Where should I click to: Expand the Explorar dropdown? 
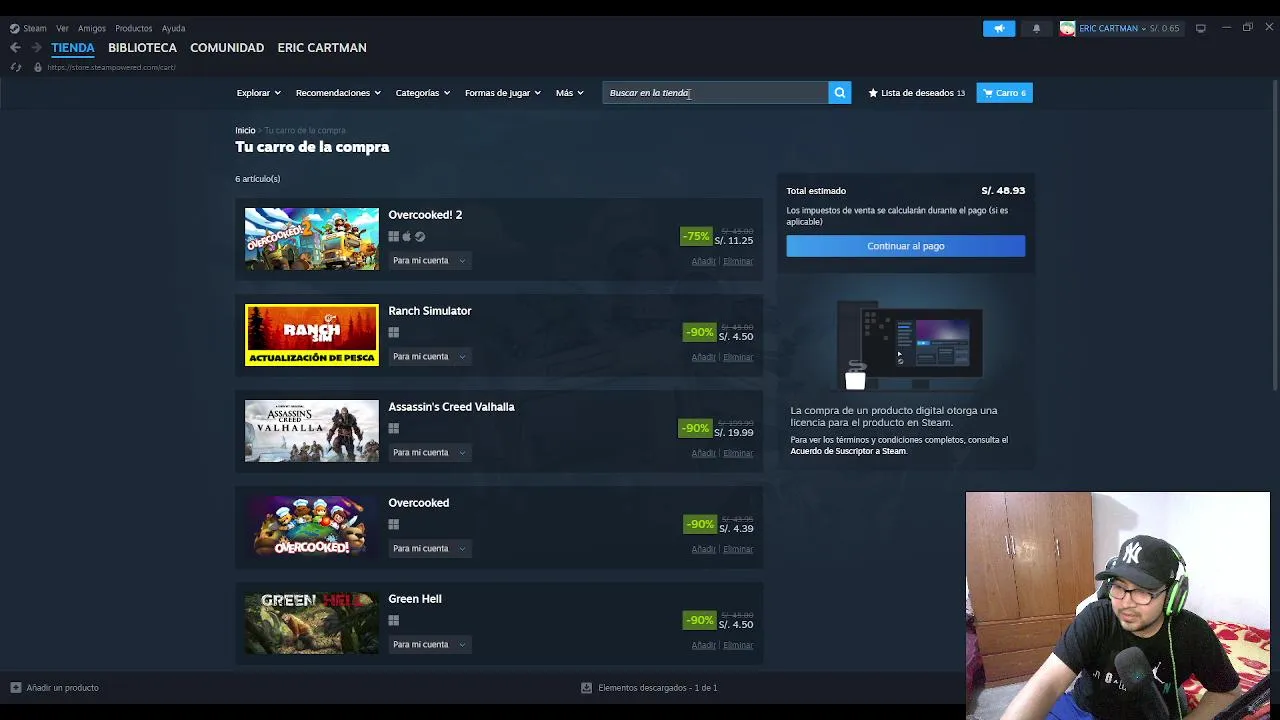(x=258, y=93)
